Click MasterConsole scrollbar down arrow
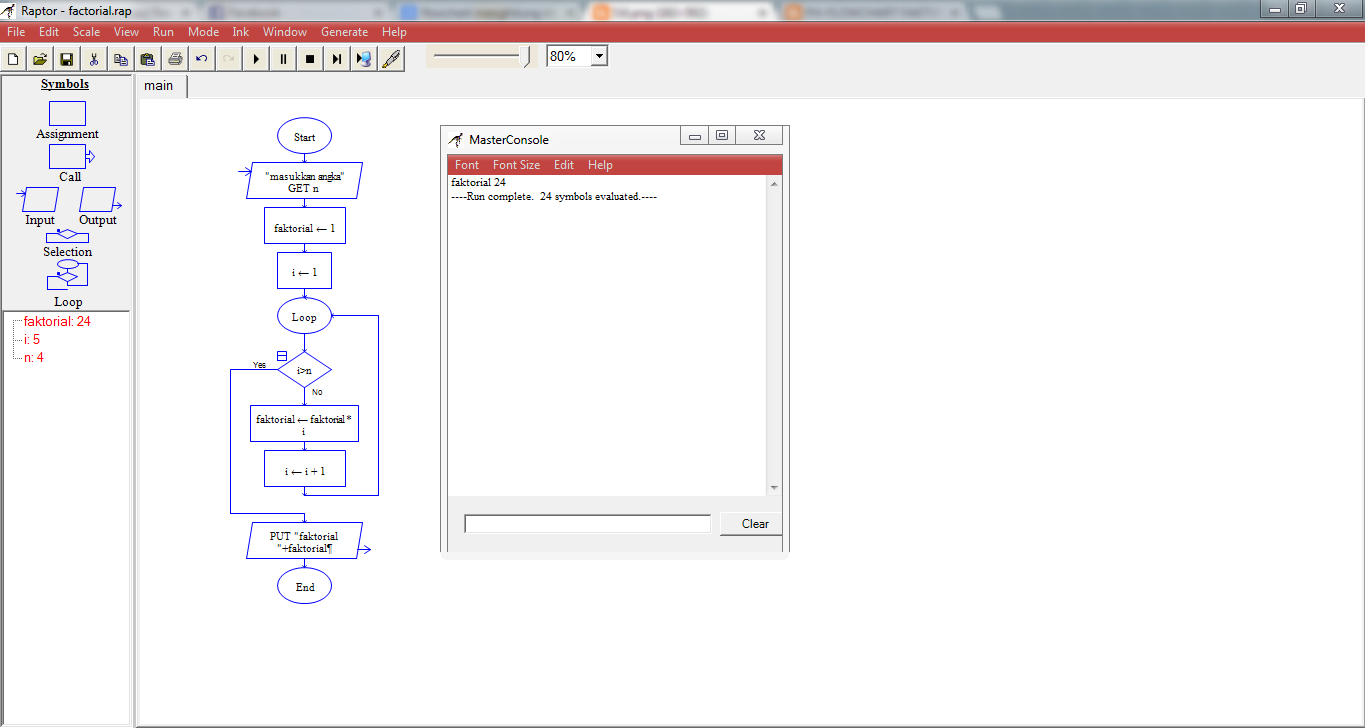This screenshot has height=728, width=1365. 774,488
